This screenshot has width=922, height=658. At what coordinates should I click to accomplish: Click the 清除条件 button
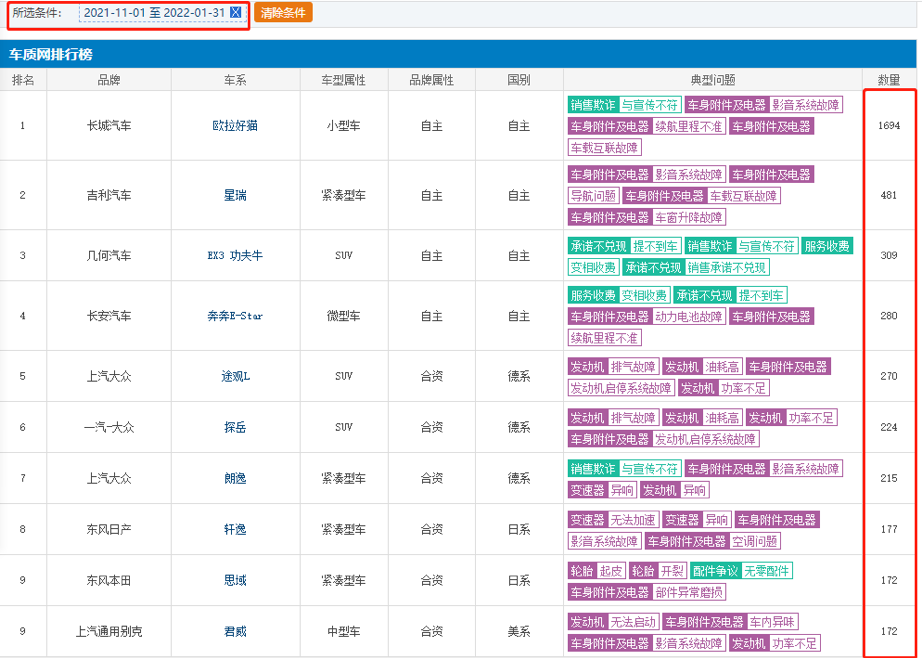[283, 12]
